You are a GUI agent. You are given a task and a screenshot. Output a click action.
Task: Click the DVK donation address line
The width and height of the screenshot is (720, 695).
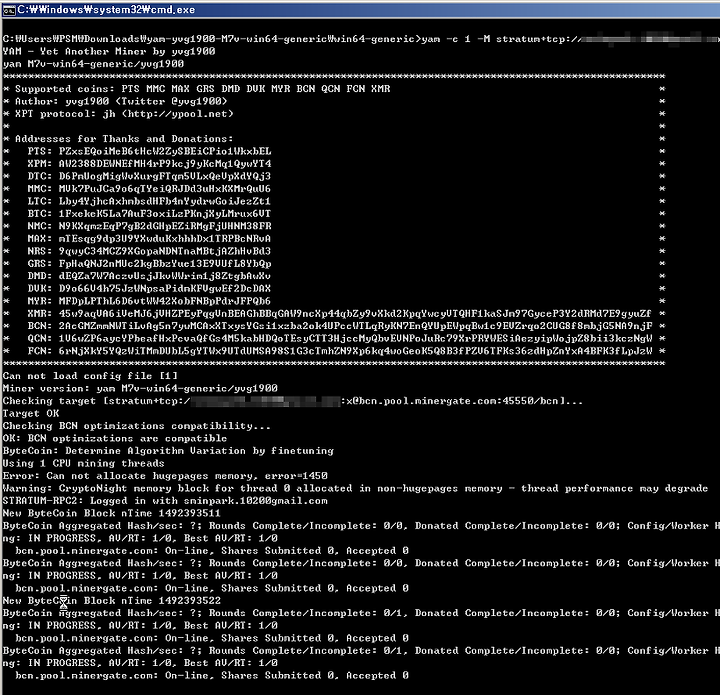(x=149, y=288)
